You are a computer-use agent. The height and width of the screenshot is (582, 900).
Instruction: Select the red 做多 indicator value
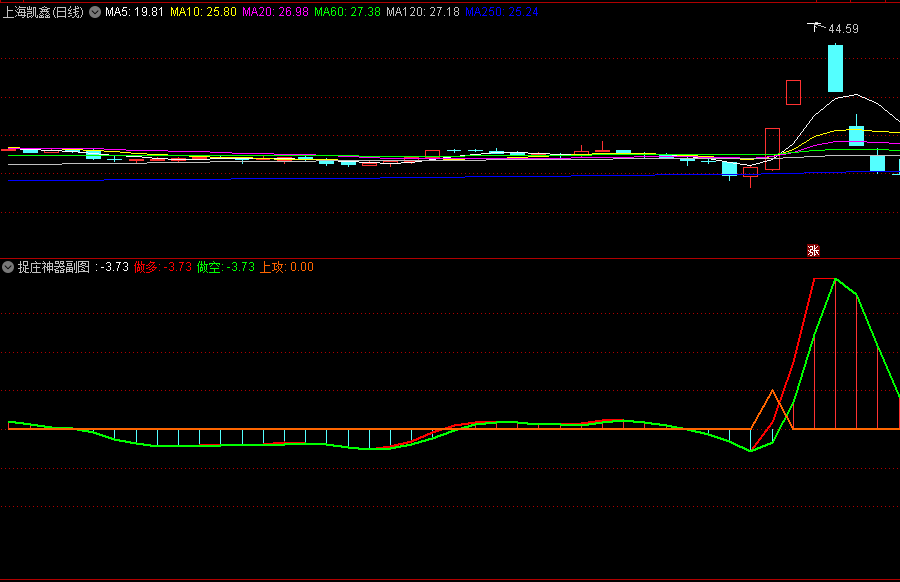163,267
